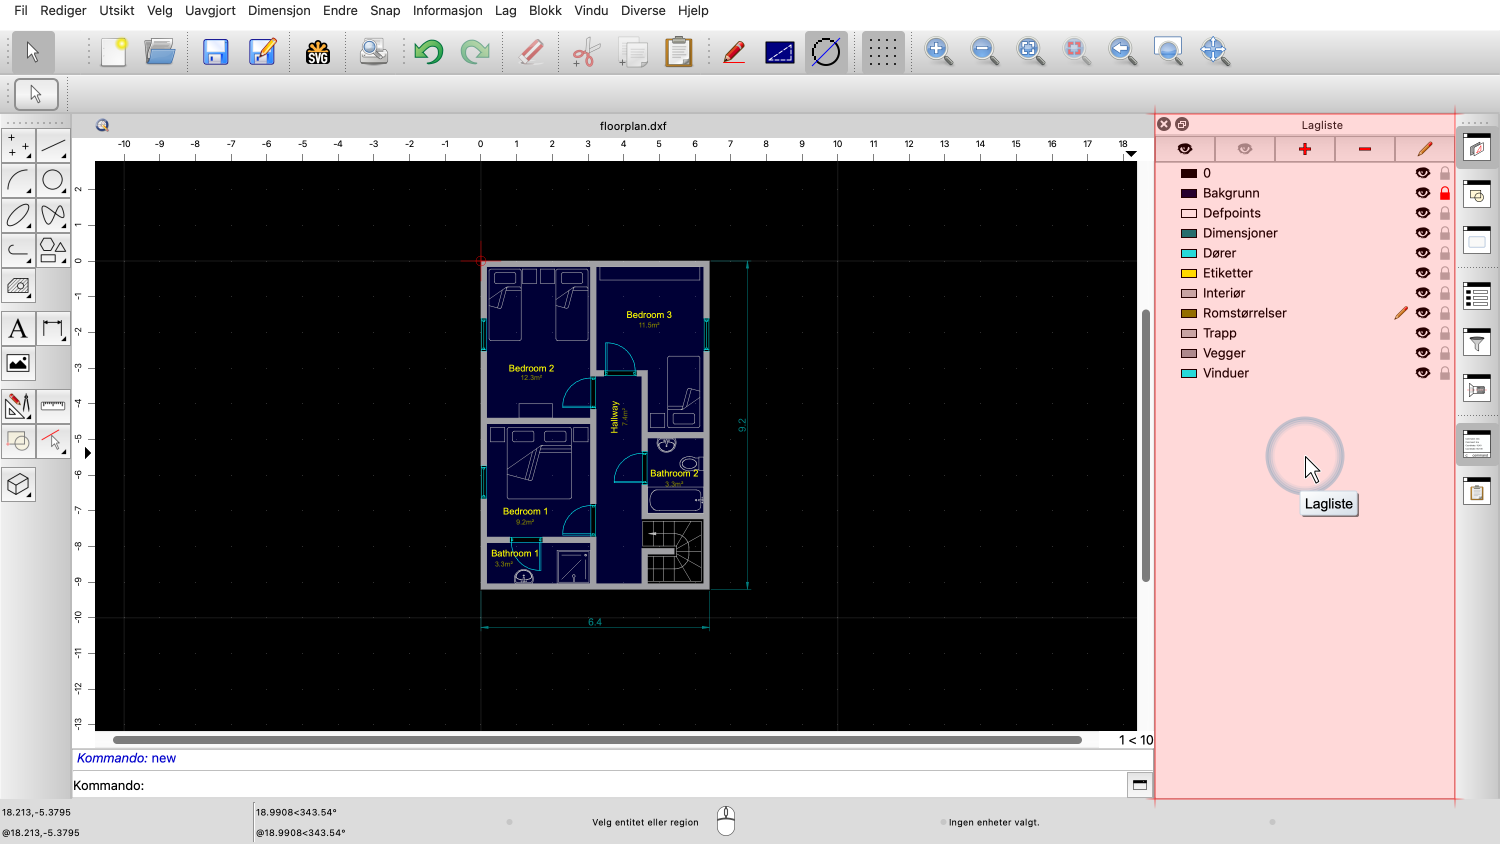The height and width of the screenshot is (844, 1500).
Task: Open the Circle drawing tools
Action: point(53,181)
